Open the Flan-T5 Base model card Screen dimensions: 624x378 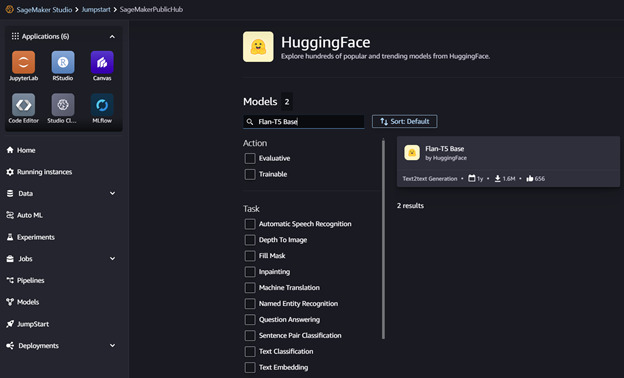[508, 162]
